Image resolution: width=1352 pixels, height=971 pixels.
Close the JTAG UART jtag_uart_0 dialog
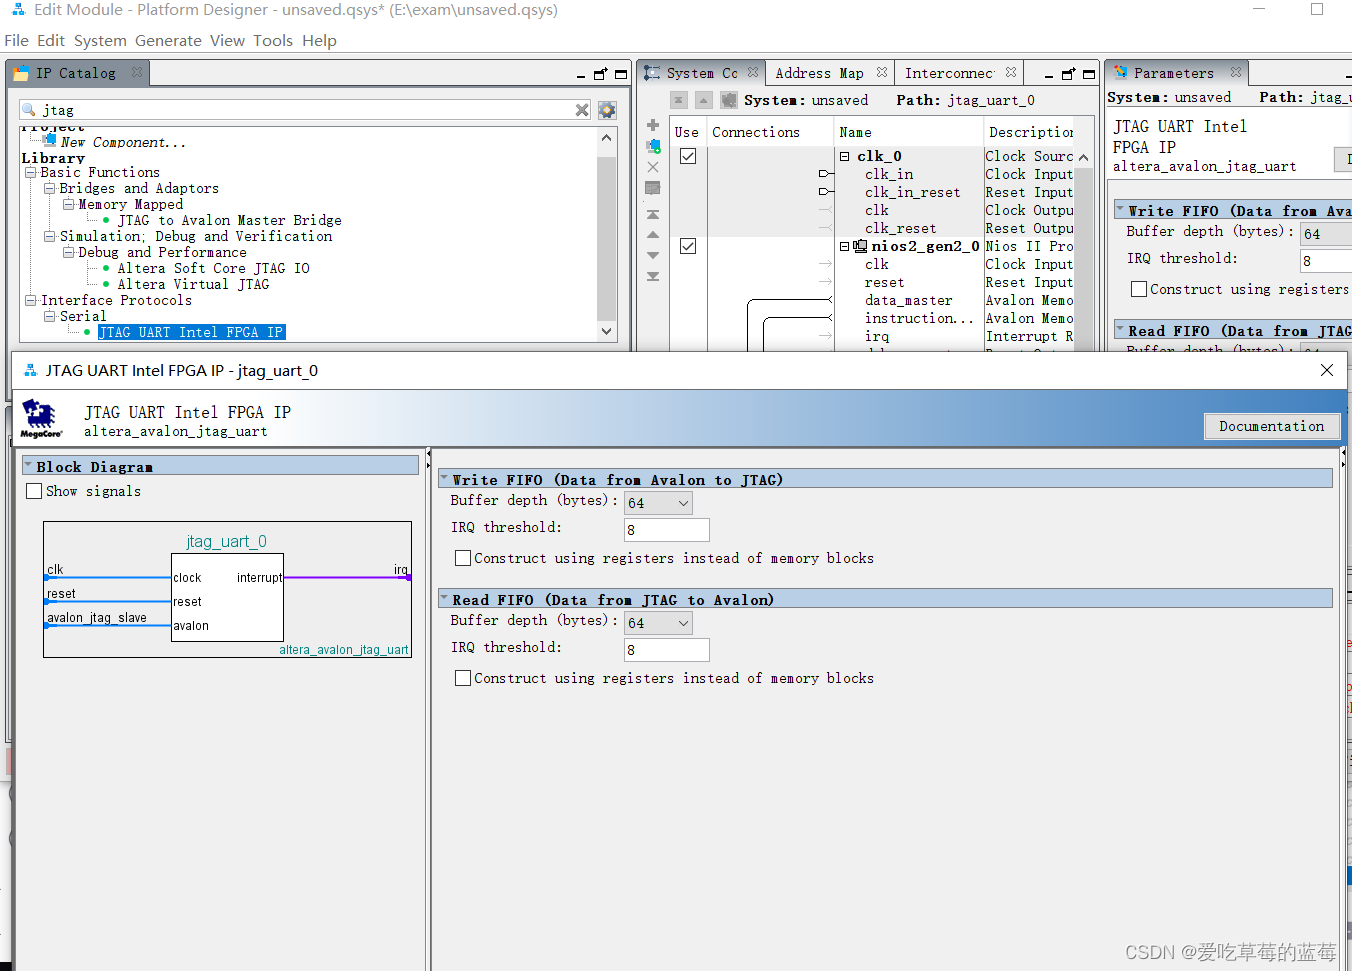[x=1327, y=370]
